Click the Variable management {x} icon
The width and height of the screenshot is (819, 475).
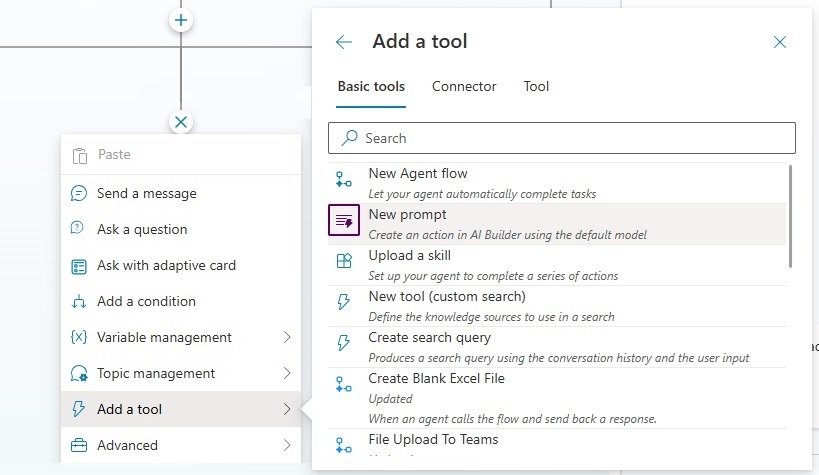coord(79,337)
